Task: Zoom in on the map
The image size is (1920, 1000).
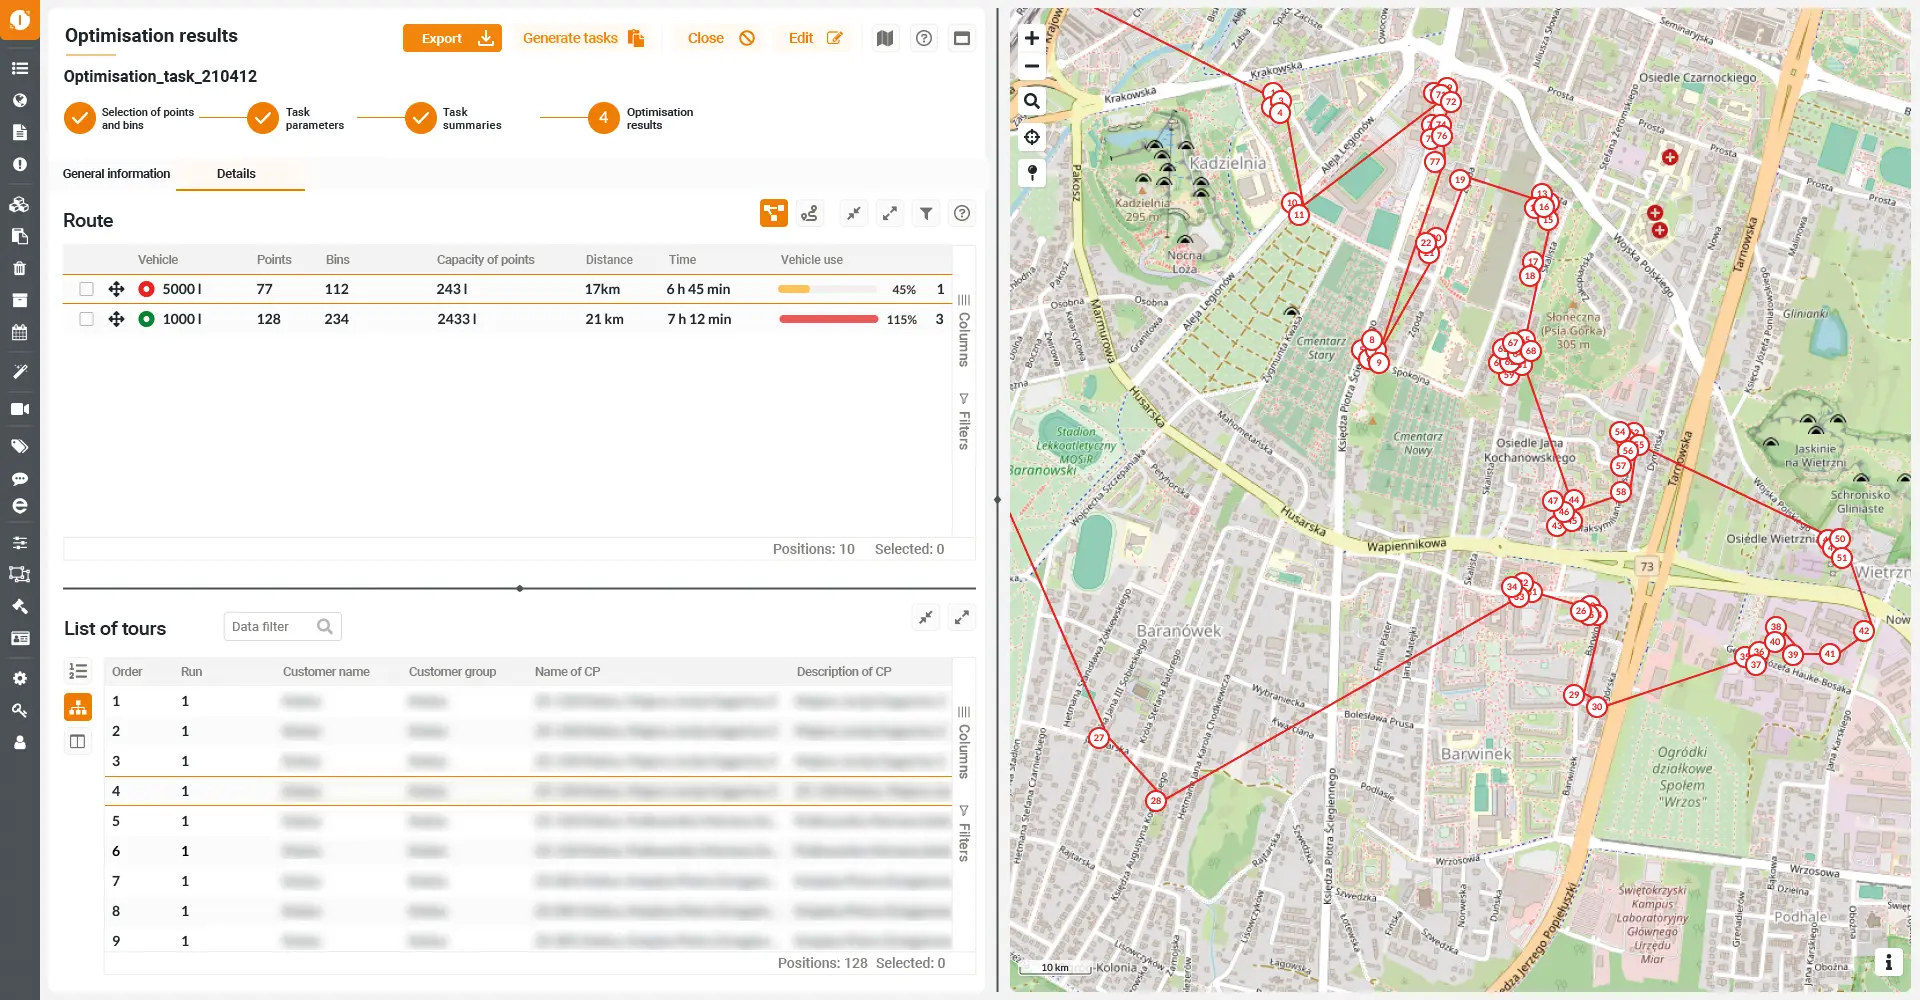Action: click(x=1032, y=38)
